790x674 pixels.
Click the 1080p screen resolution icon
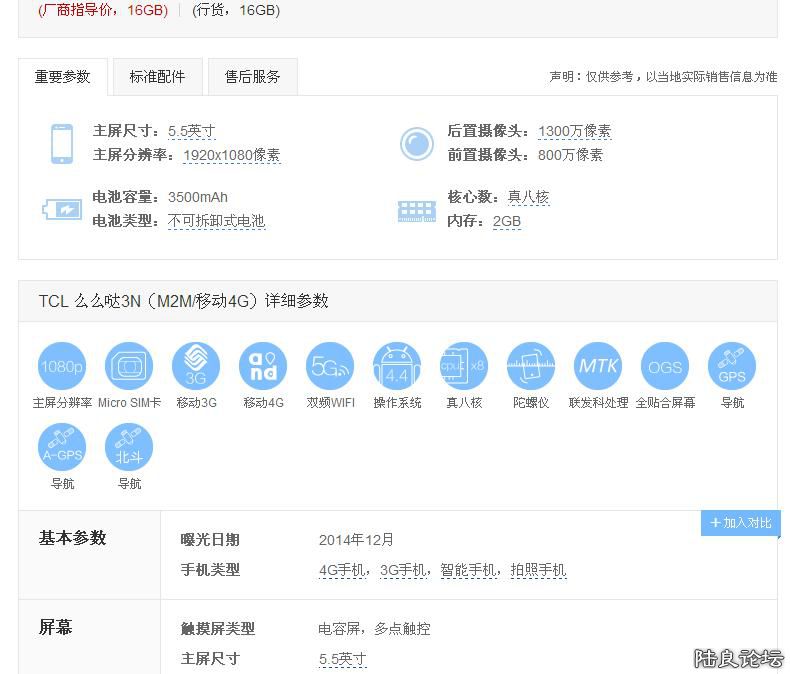(62, 366)
